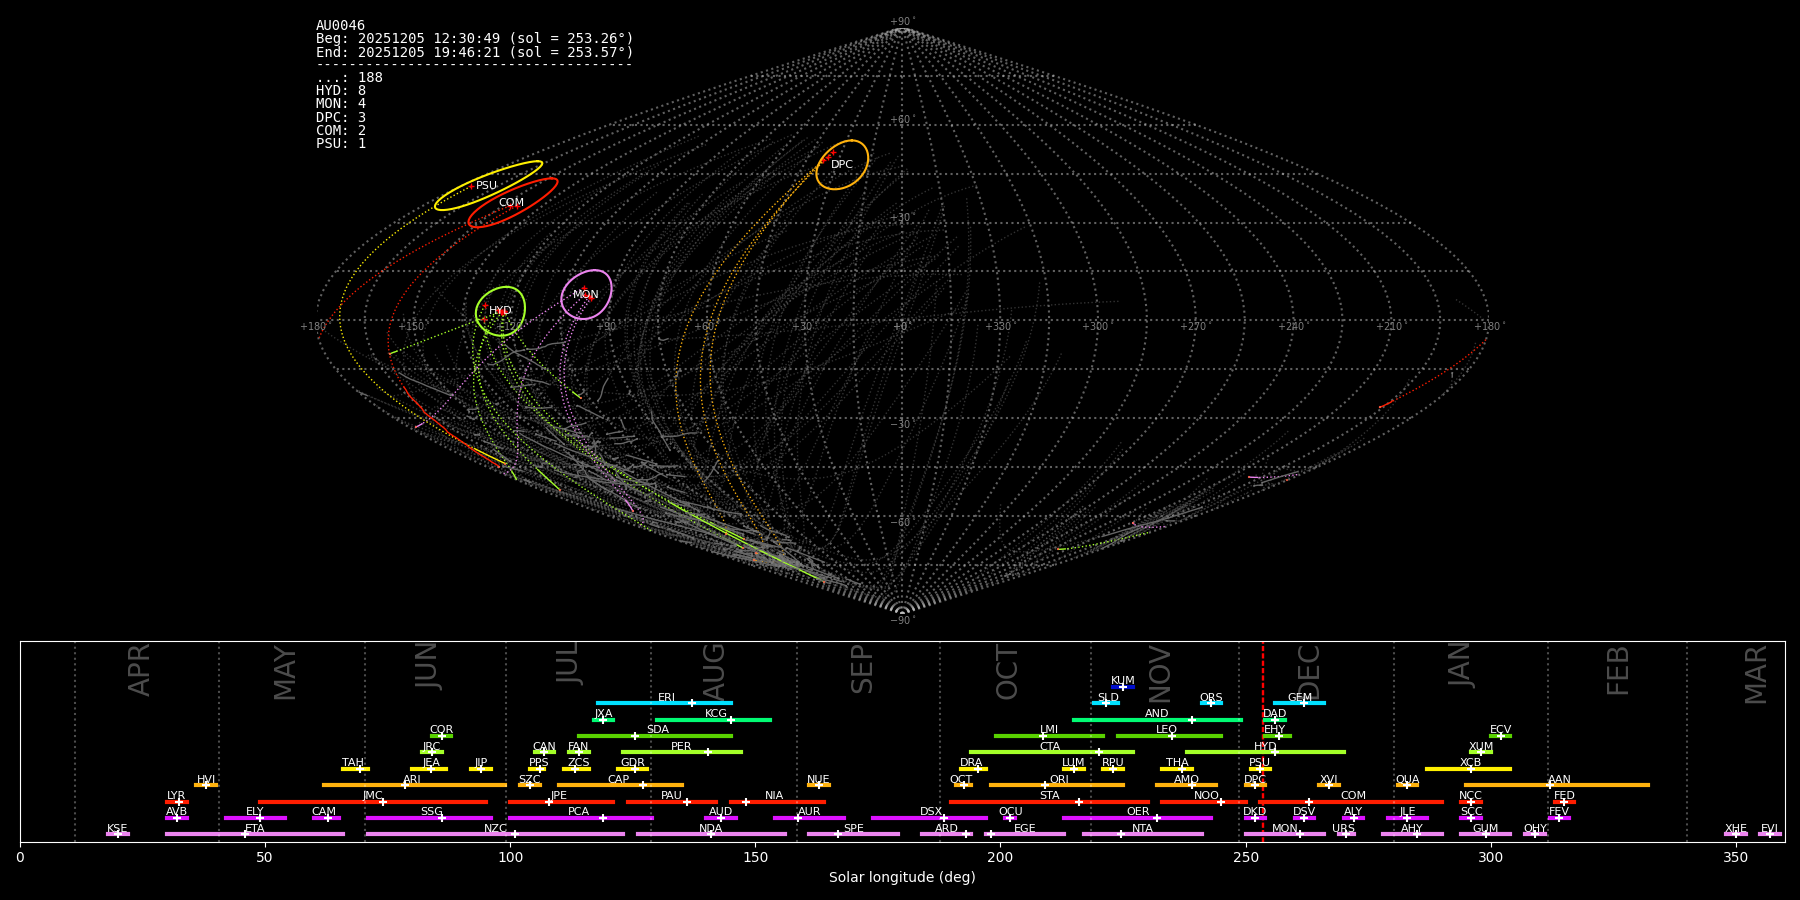Click the EVI shower label on the timeline
This screenshot has height=900, width=1800.
point(1769,829)
